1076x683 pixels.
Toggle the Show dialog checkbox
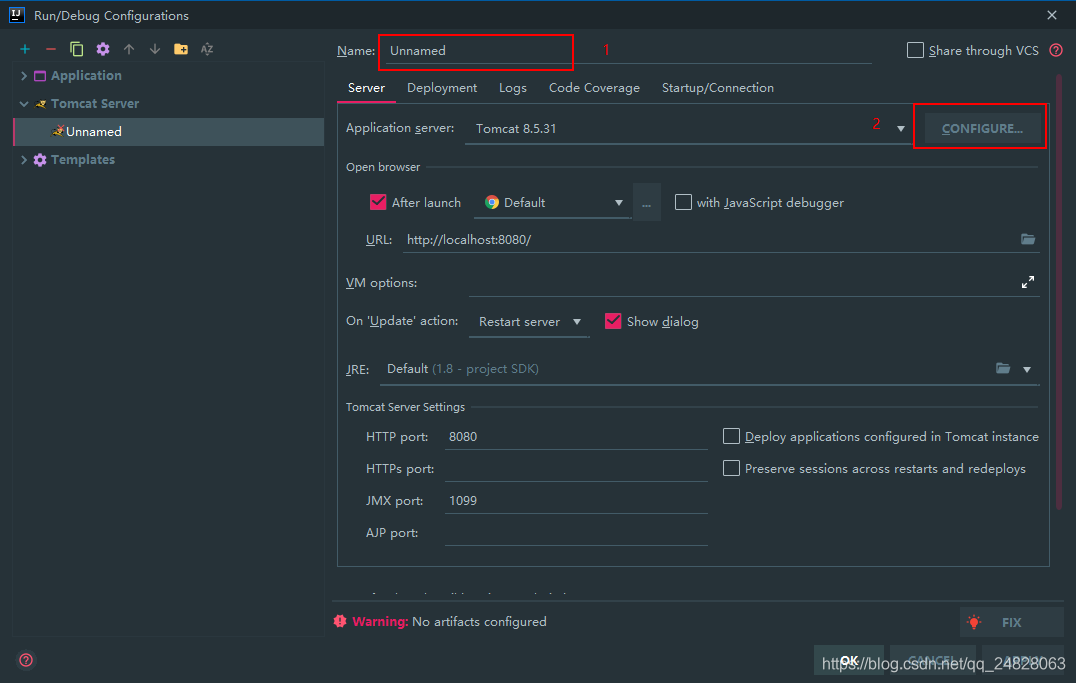coord(613,321)
